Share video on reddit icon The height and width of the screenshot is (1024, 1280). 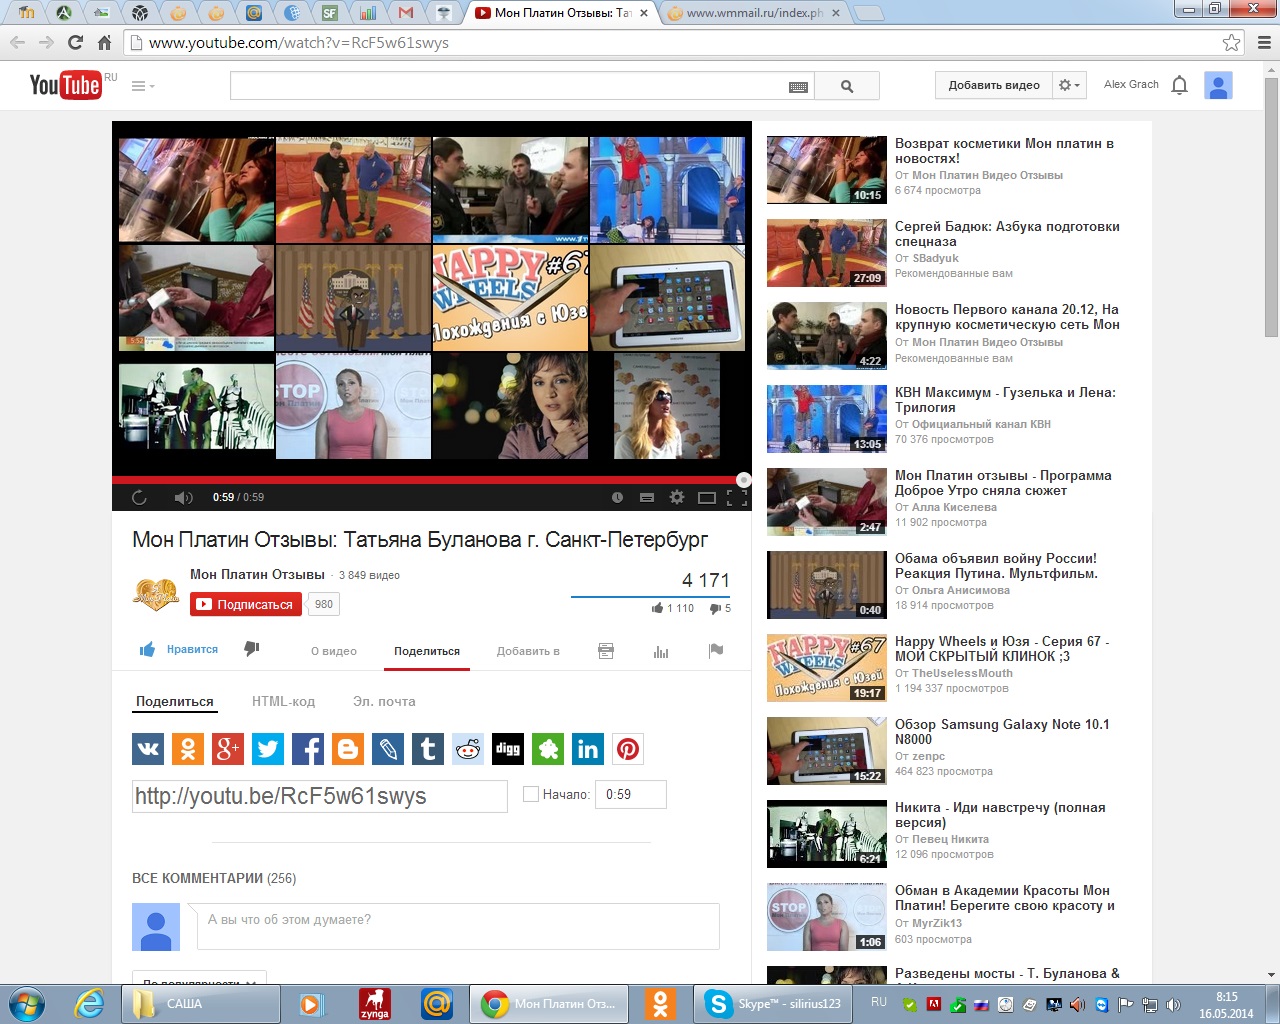468,749
